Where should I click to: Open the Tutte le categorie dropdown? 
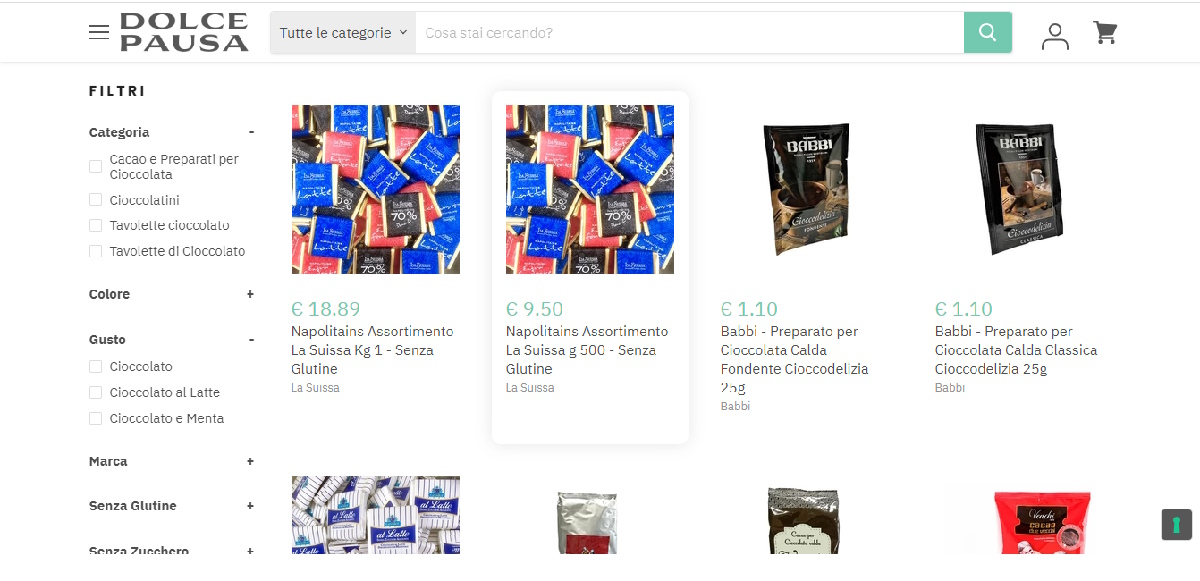[343, 32]
